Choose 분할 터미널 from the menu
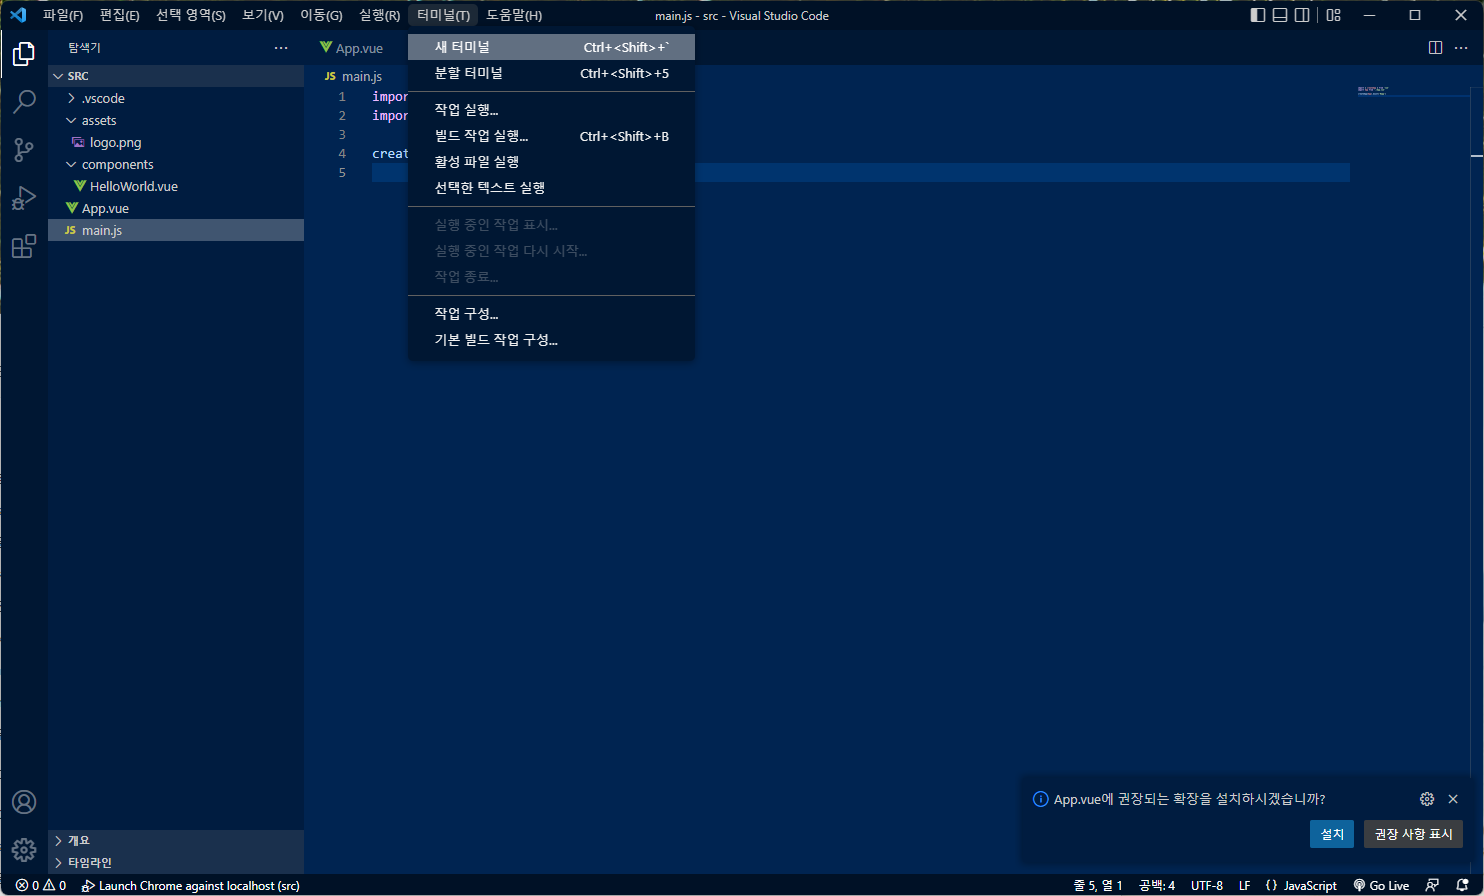Screen dimensions: 1484x896 pos(468,73)
